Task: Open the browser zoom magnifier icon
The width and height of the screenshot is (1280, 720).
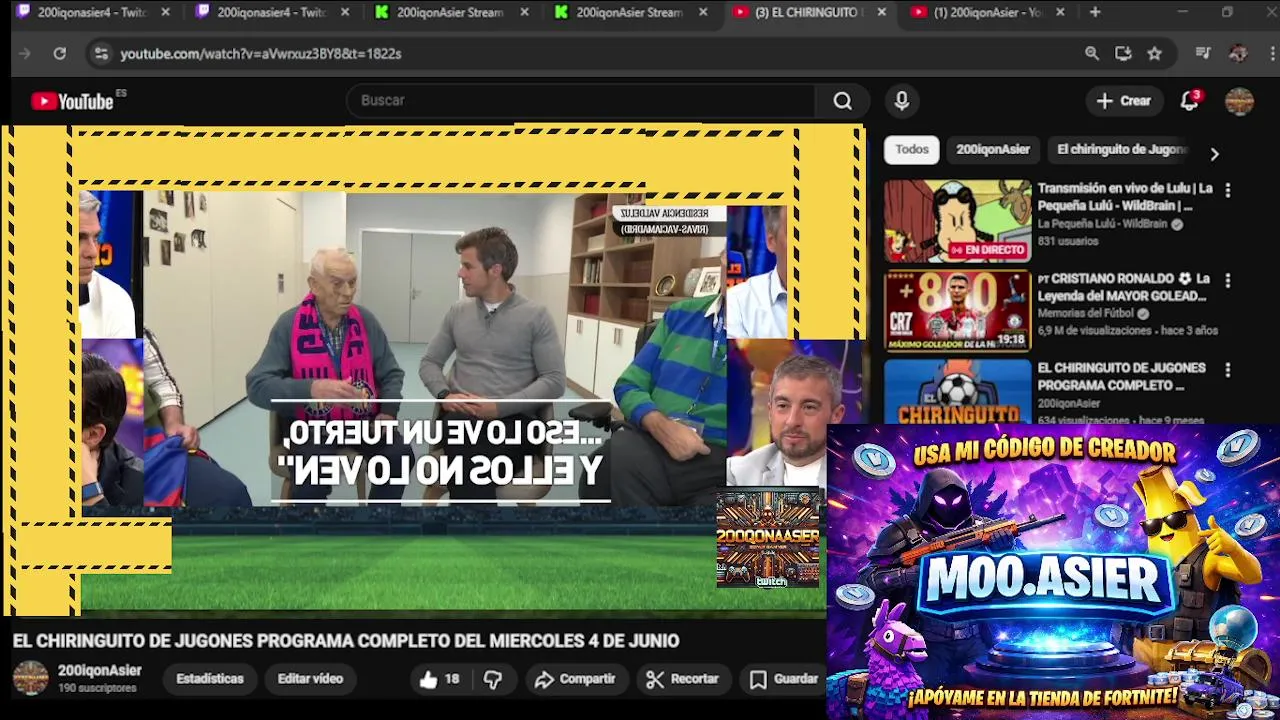Action: click(1092, 54)
